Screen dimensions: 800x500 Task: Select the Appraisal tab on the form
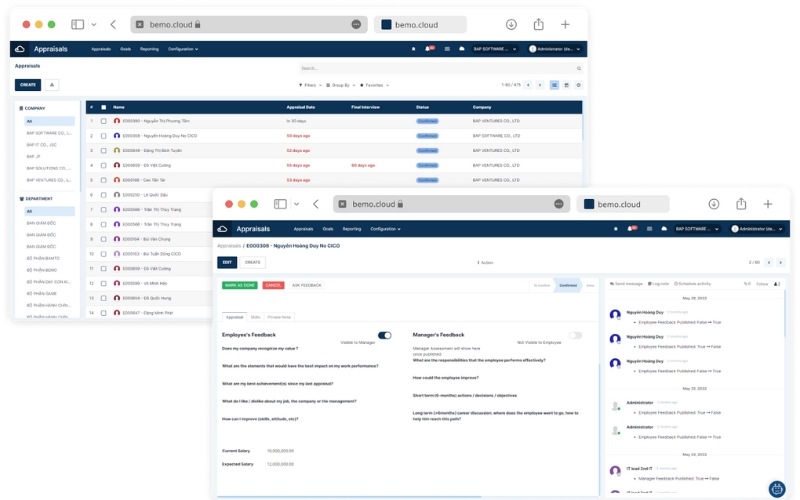tap(235, 317)
